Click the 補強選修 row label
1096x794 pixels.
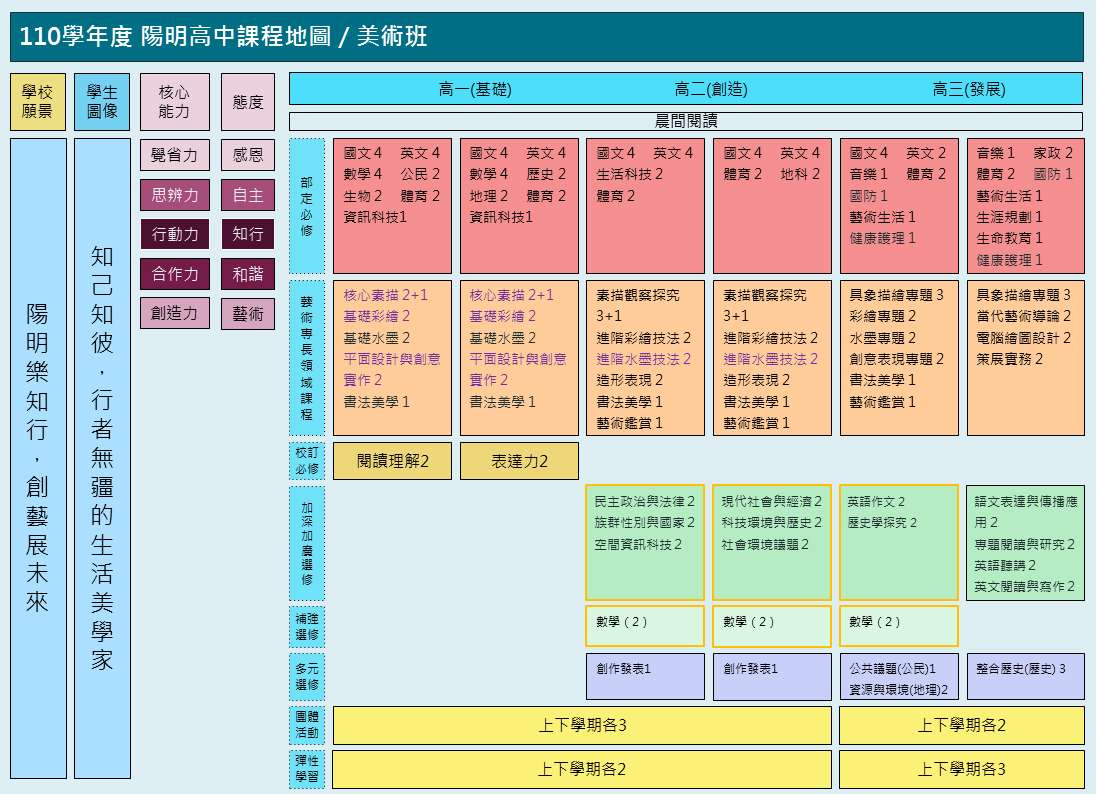pyautogui.click(x=307, y=626)
